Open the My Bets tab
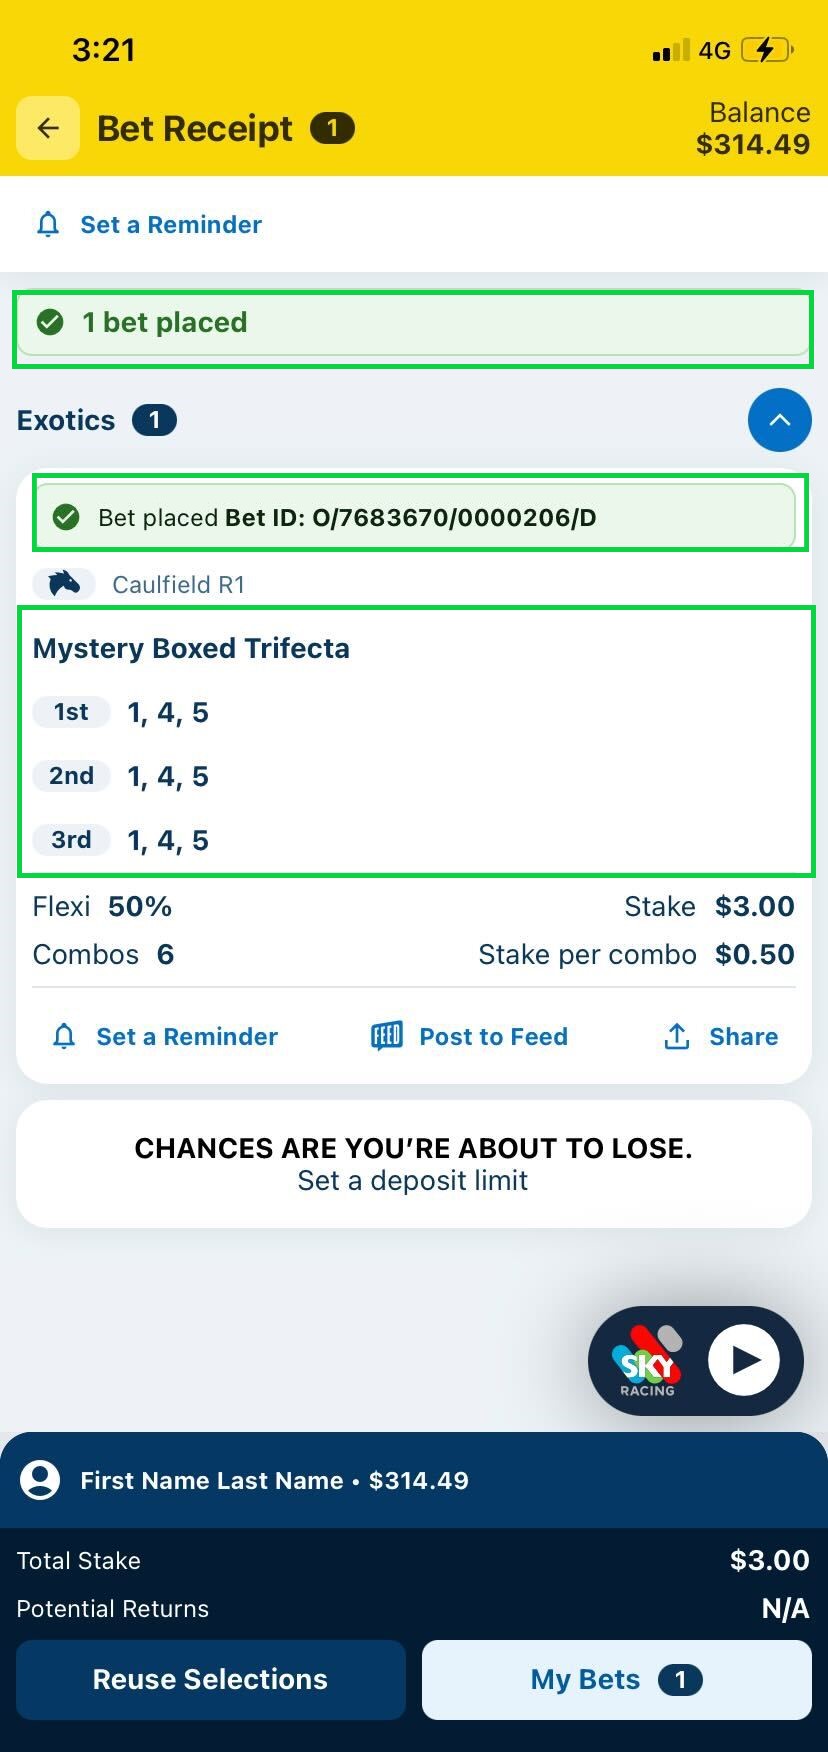828x1752 pixels. point(616,1679)
